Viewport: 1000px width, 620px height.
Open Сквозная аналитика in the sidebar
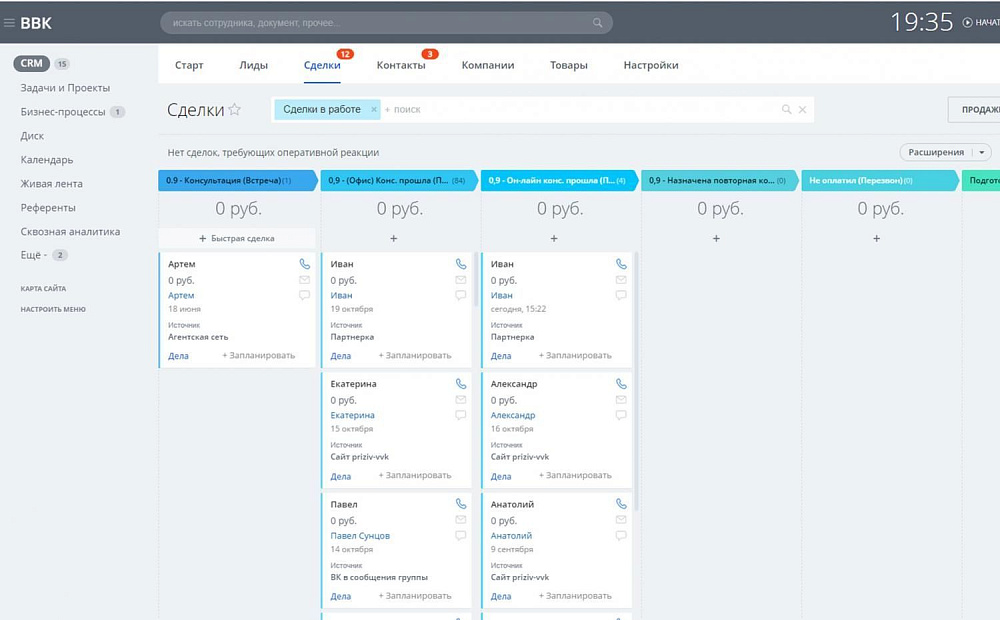point(70,231)
